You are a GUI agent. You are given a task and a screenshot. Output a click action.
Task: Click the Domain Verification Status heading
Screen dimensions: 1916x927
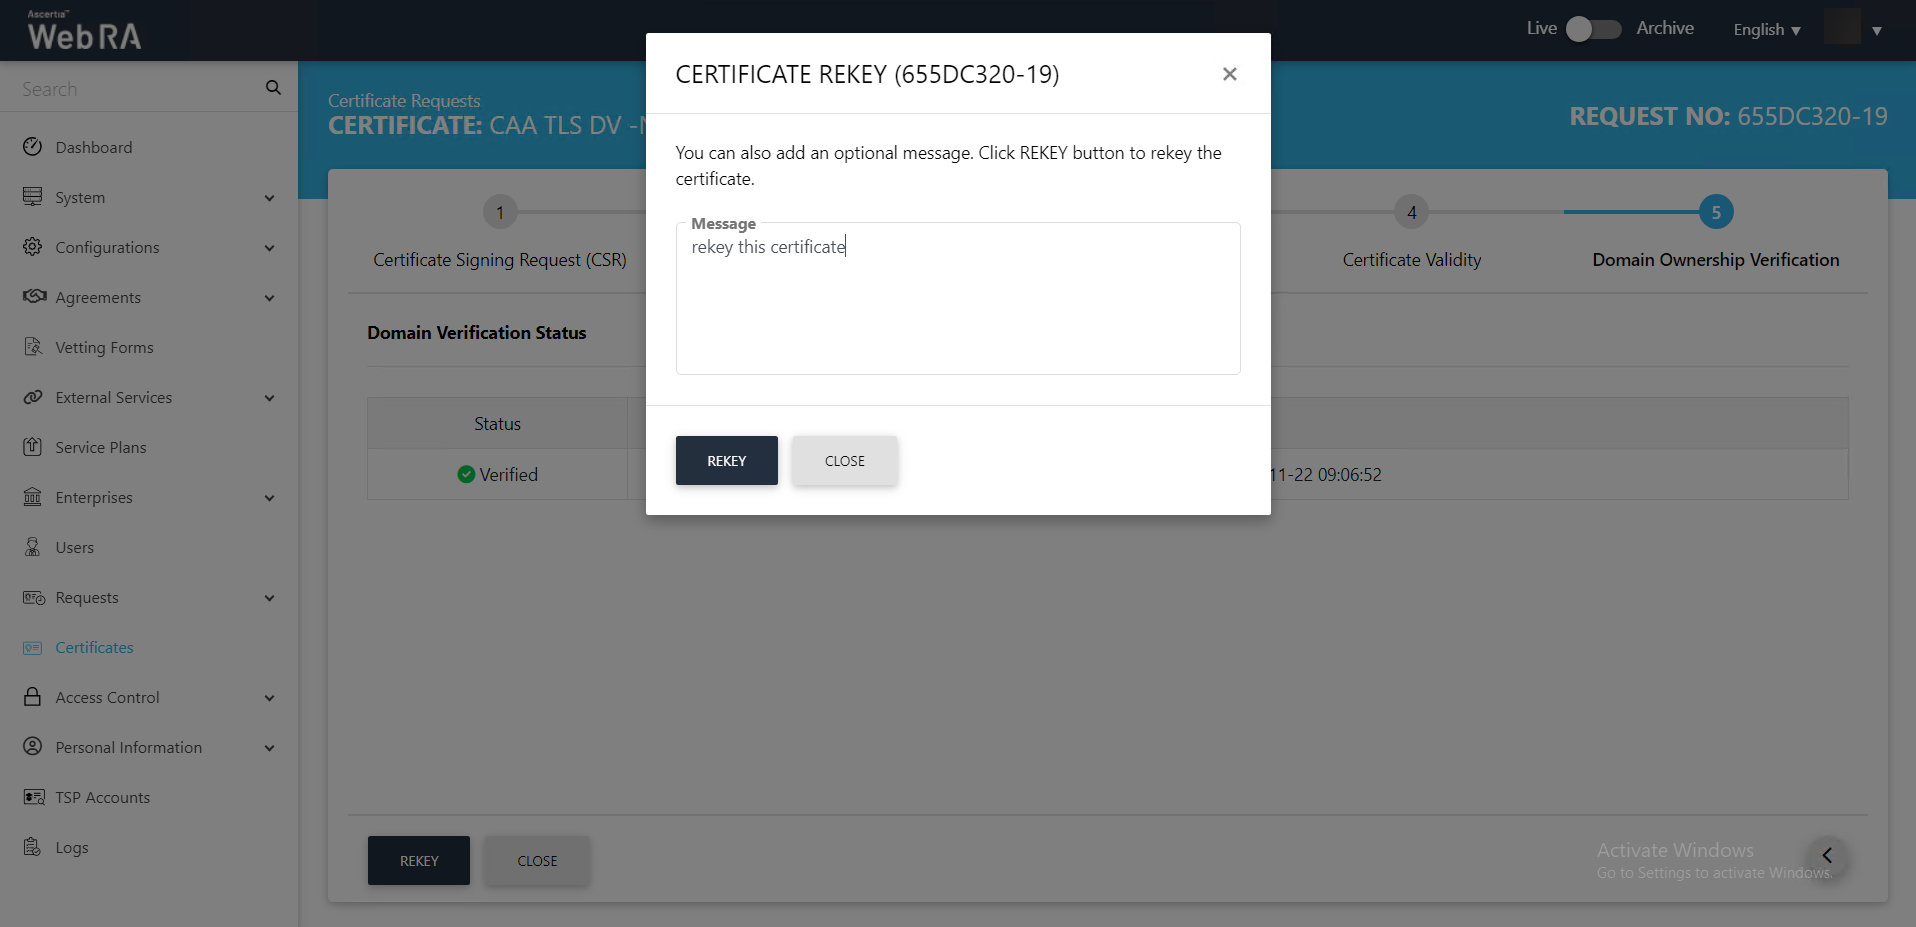tap(477, 333)
